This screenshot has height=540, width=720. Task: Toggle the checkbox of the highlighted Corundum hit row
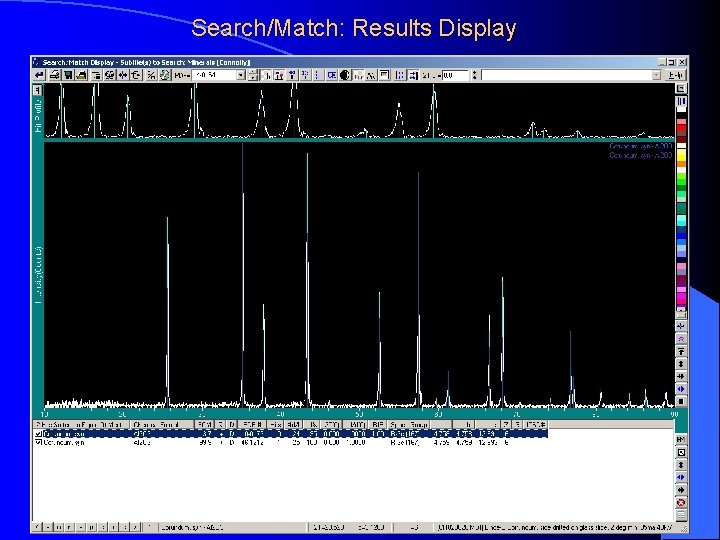(38, 434)
